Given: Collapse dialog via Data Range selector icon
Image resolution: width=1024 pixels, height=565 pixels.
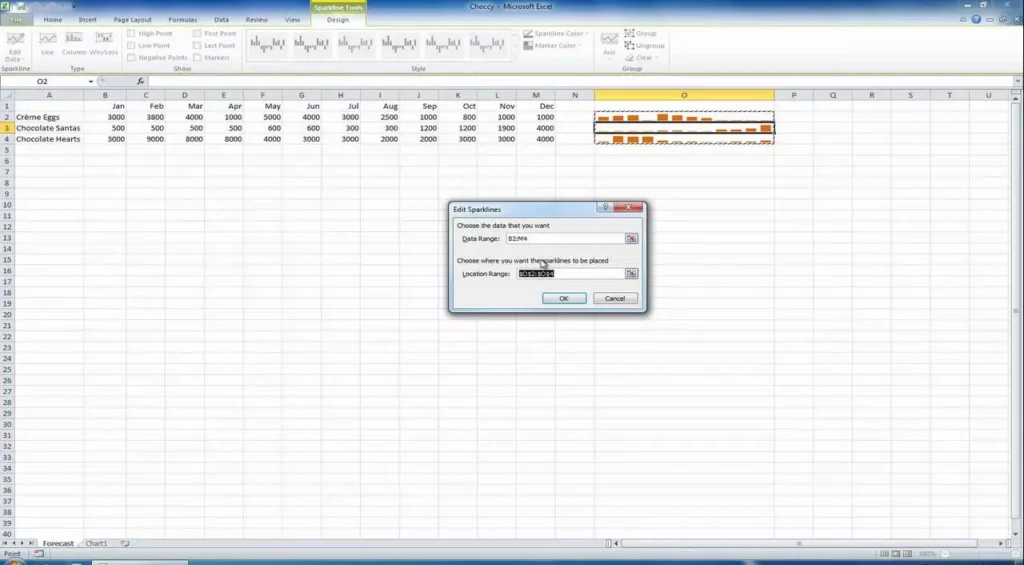Looking at the screenshot, I should pos(632,239).
